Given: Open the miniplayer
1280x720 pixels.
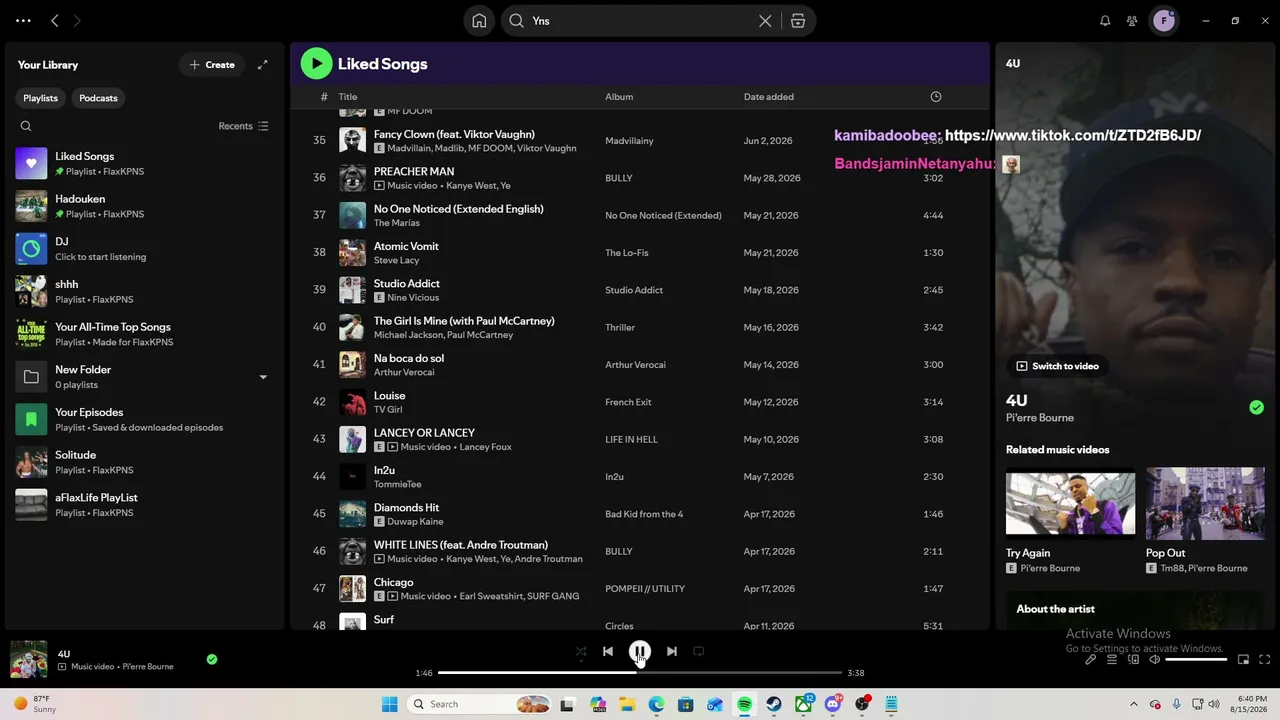Looking at the screenshot, I should (1243, 660).
